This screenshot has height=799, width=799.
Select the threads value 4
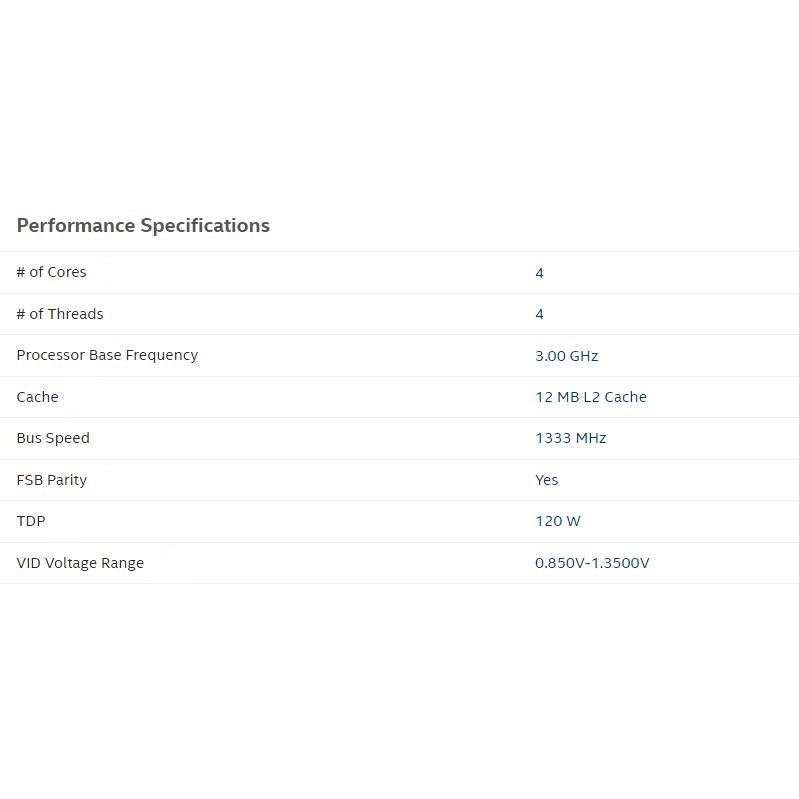[539, 314]
